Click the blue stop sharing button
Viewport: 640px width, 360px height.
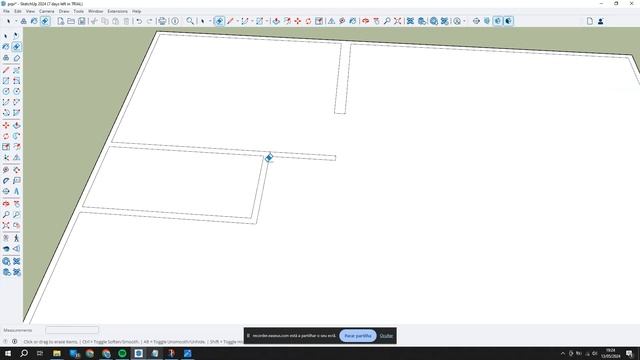point(358,336)
